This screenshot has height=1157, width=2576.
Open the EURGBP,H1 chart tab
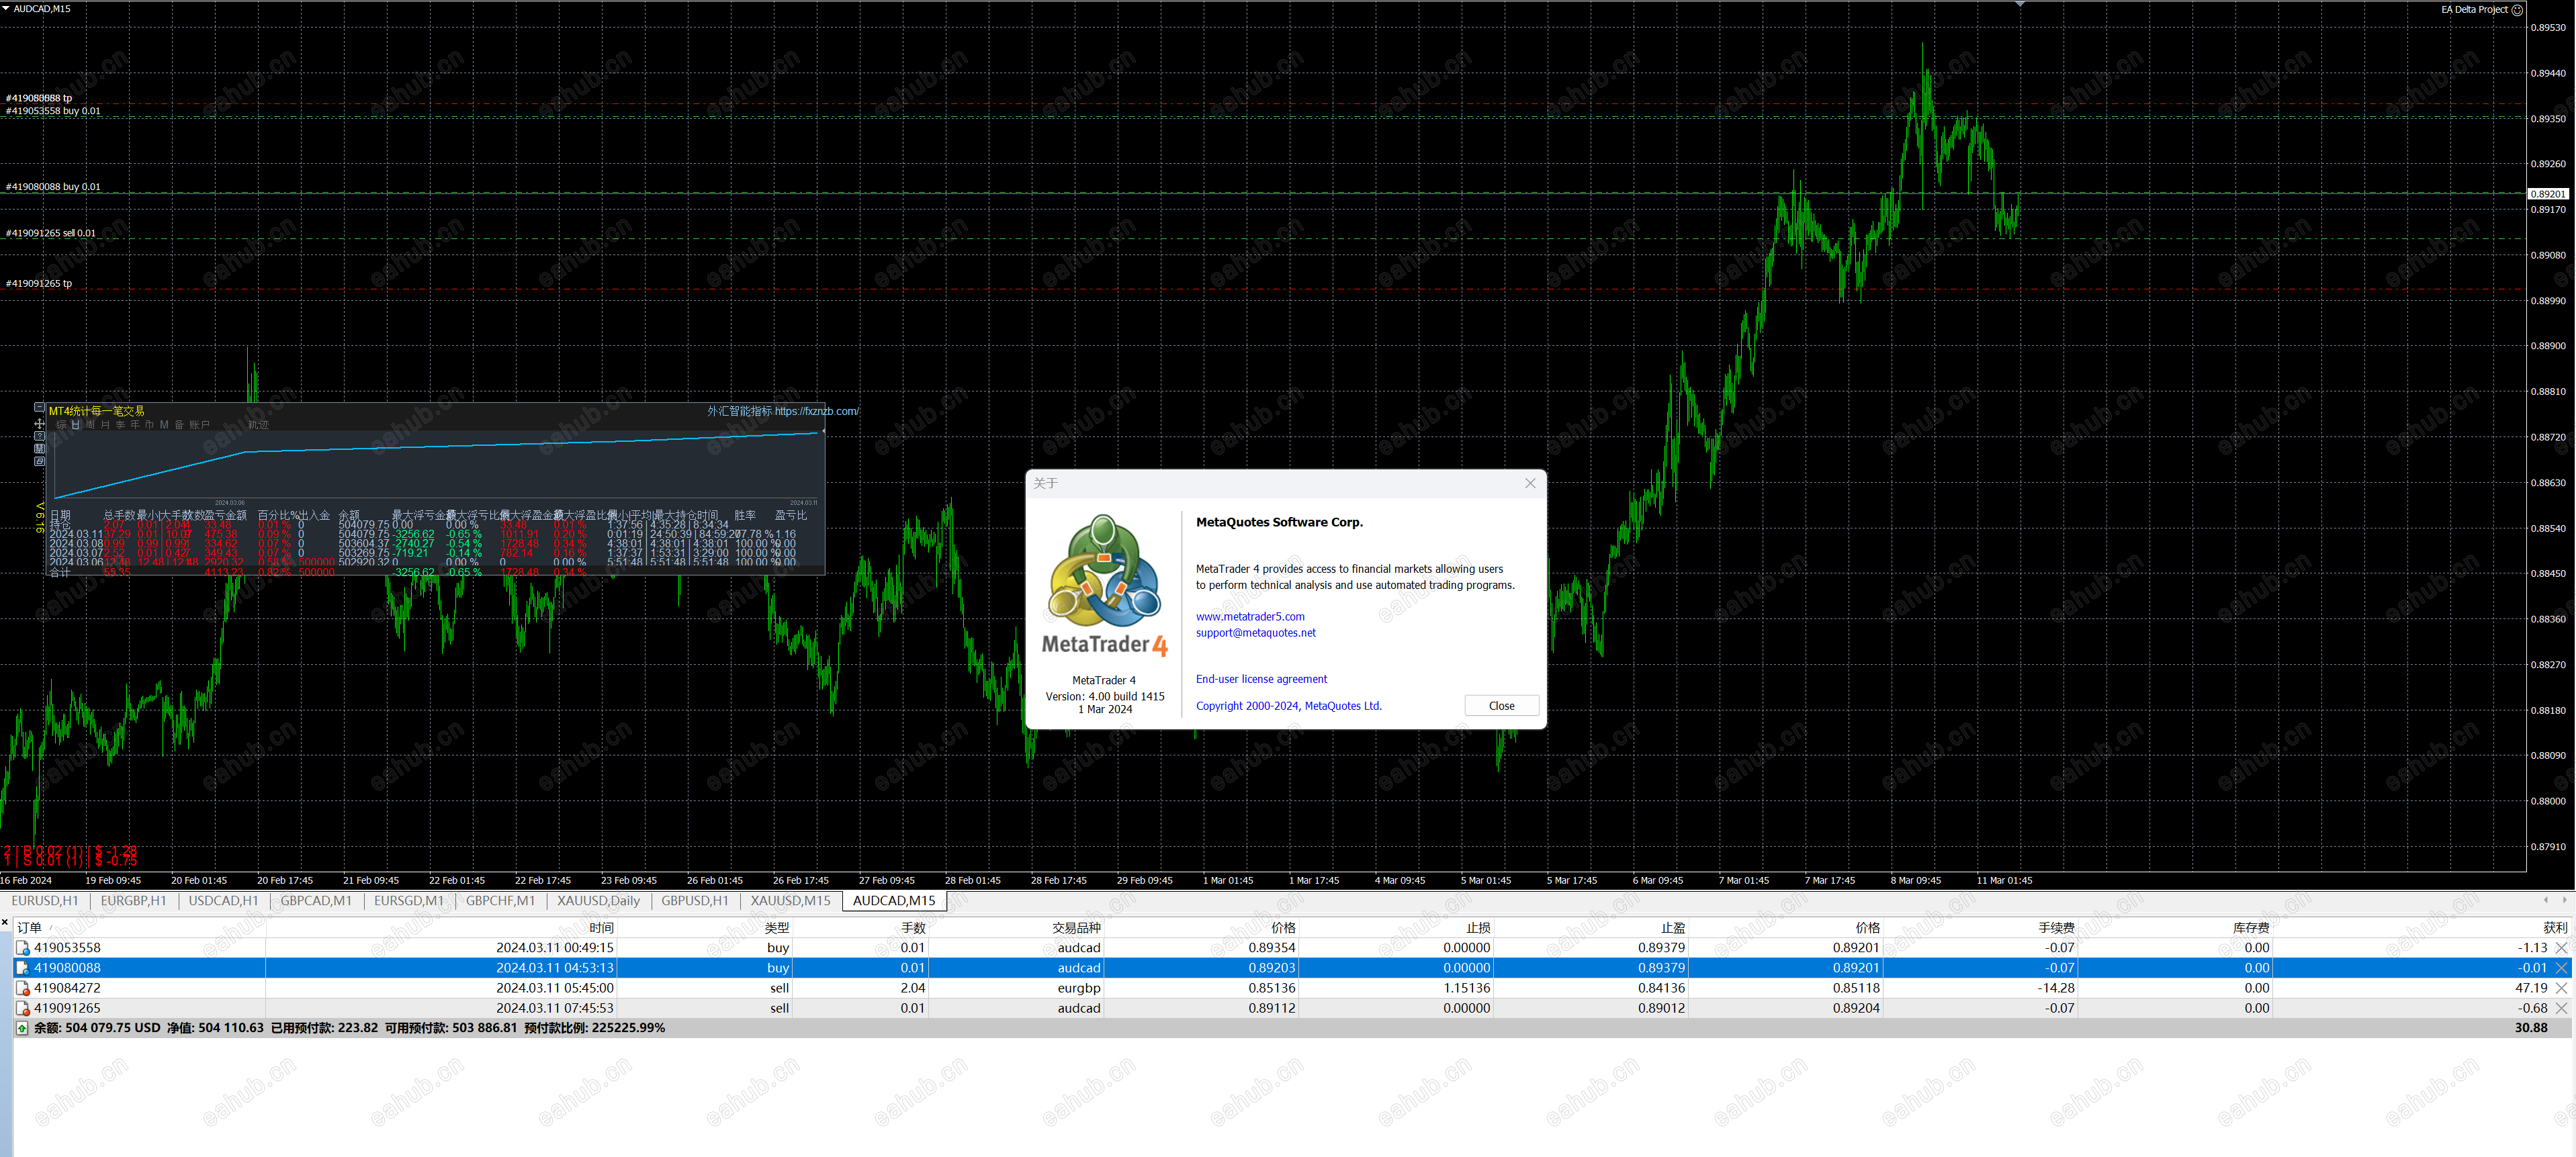[x=133, y=901]
